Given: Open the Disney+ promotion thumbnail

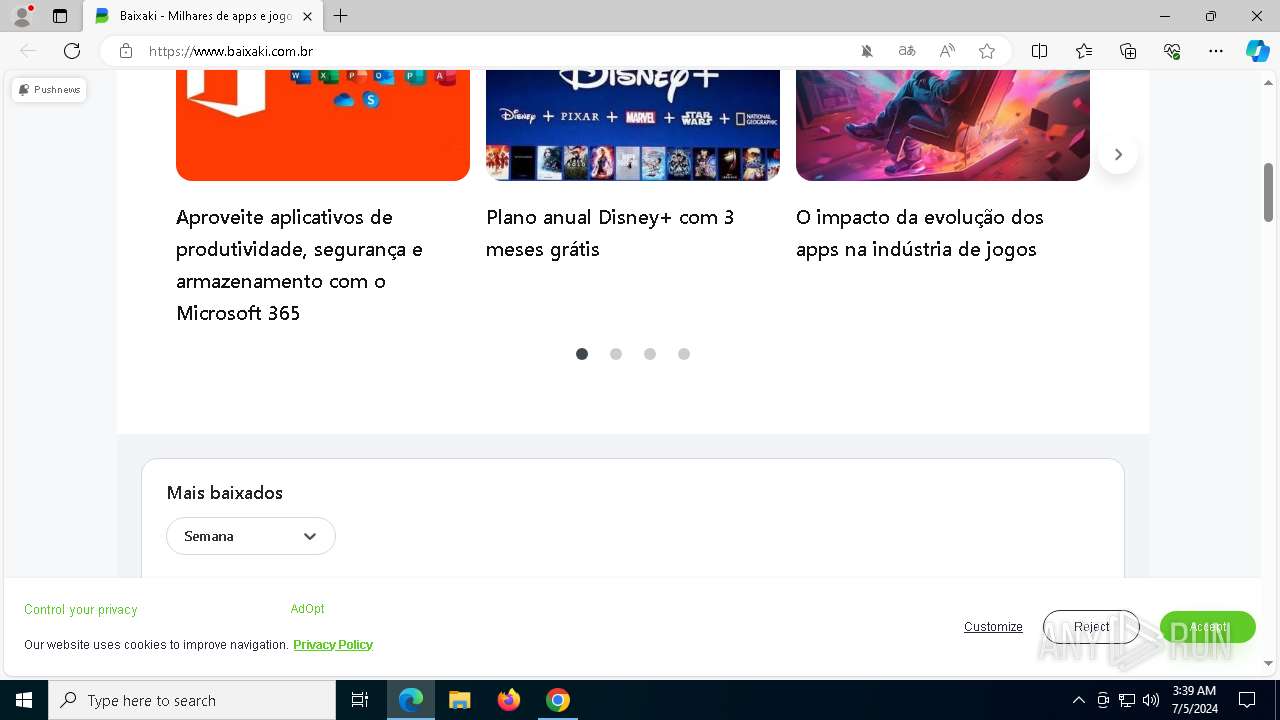Looking at the screenshot, I should 633,125.
